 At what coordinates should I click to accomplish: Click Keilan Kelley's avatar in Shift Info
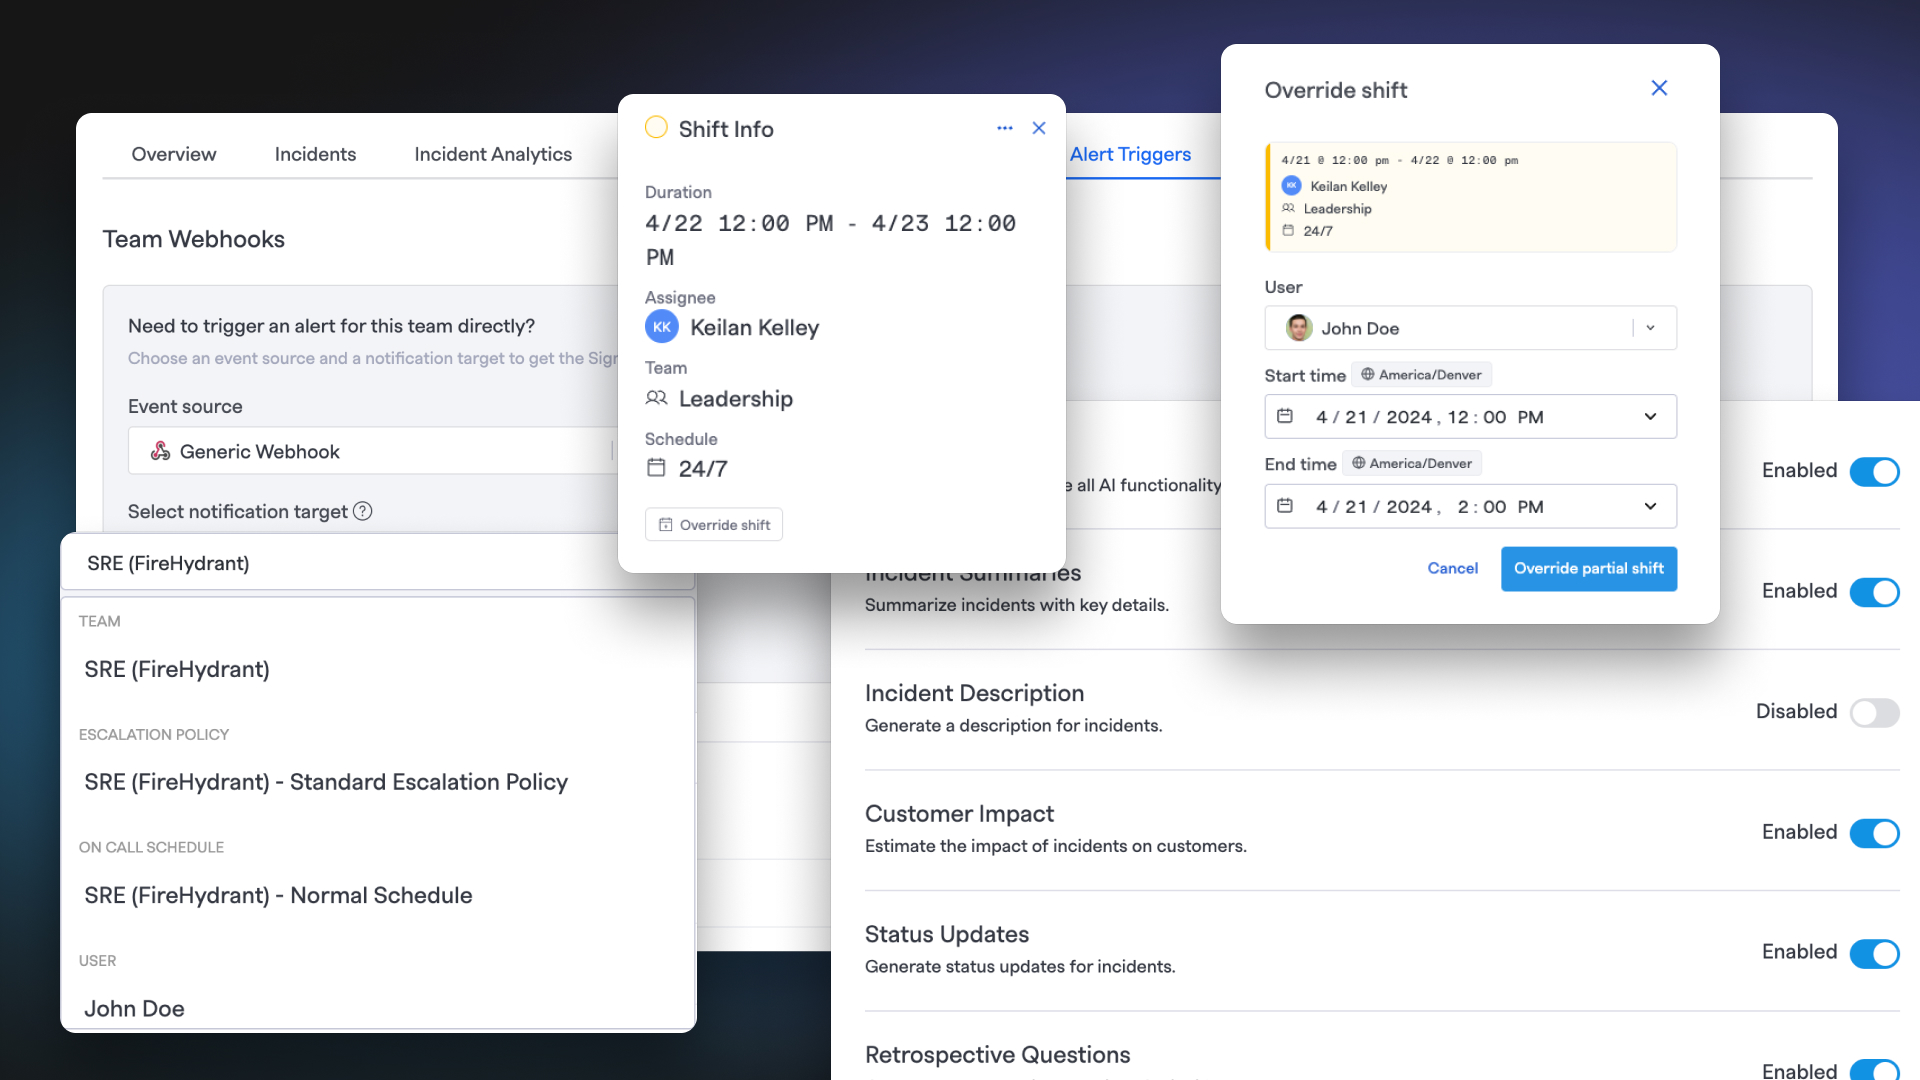click(x=661, y=326)
